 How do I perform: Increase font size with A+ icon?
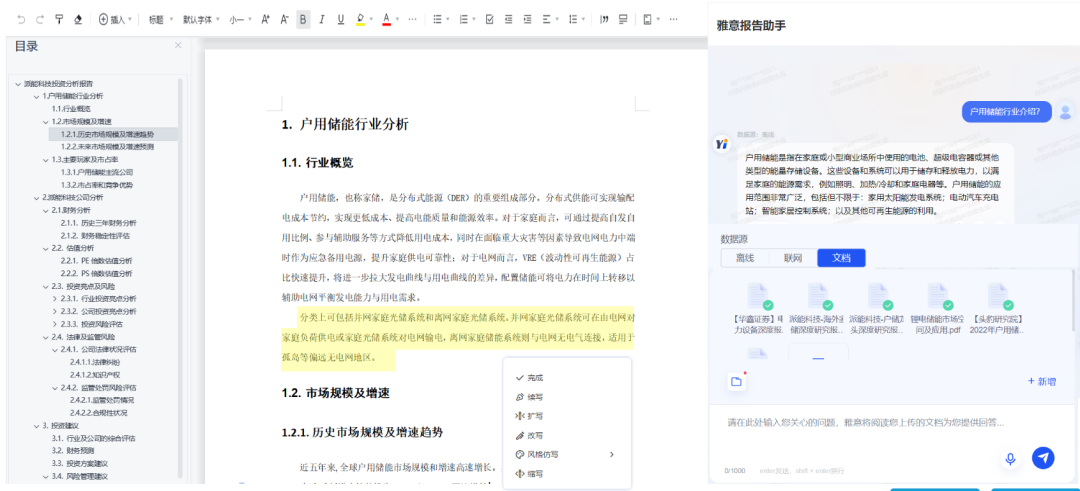[x=265, y=19]
